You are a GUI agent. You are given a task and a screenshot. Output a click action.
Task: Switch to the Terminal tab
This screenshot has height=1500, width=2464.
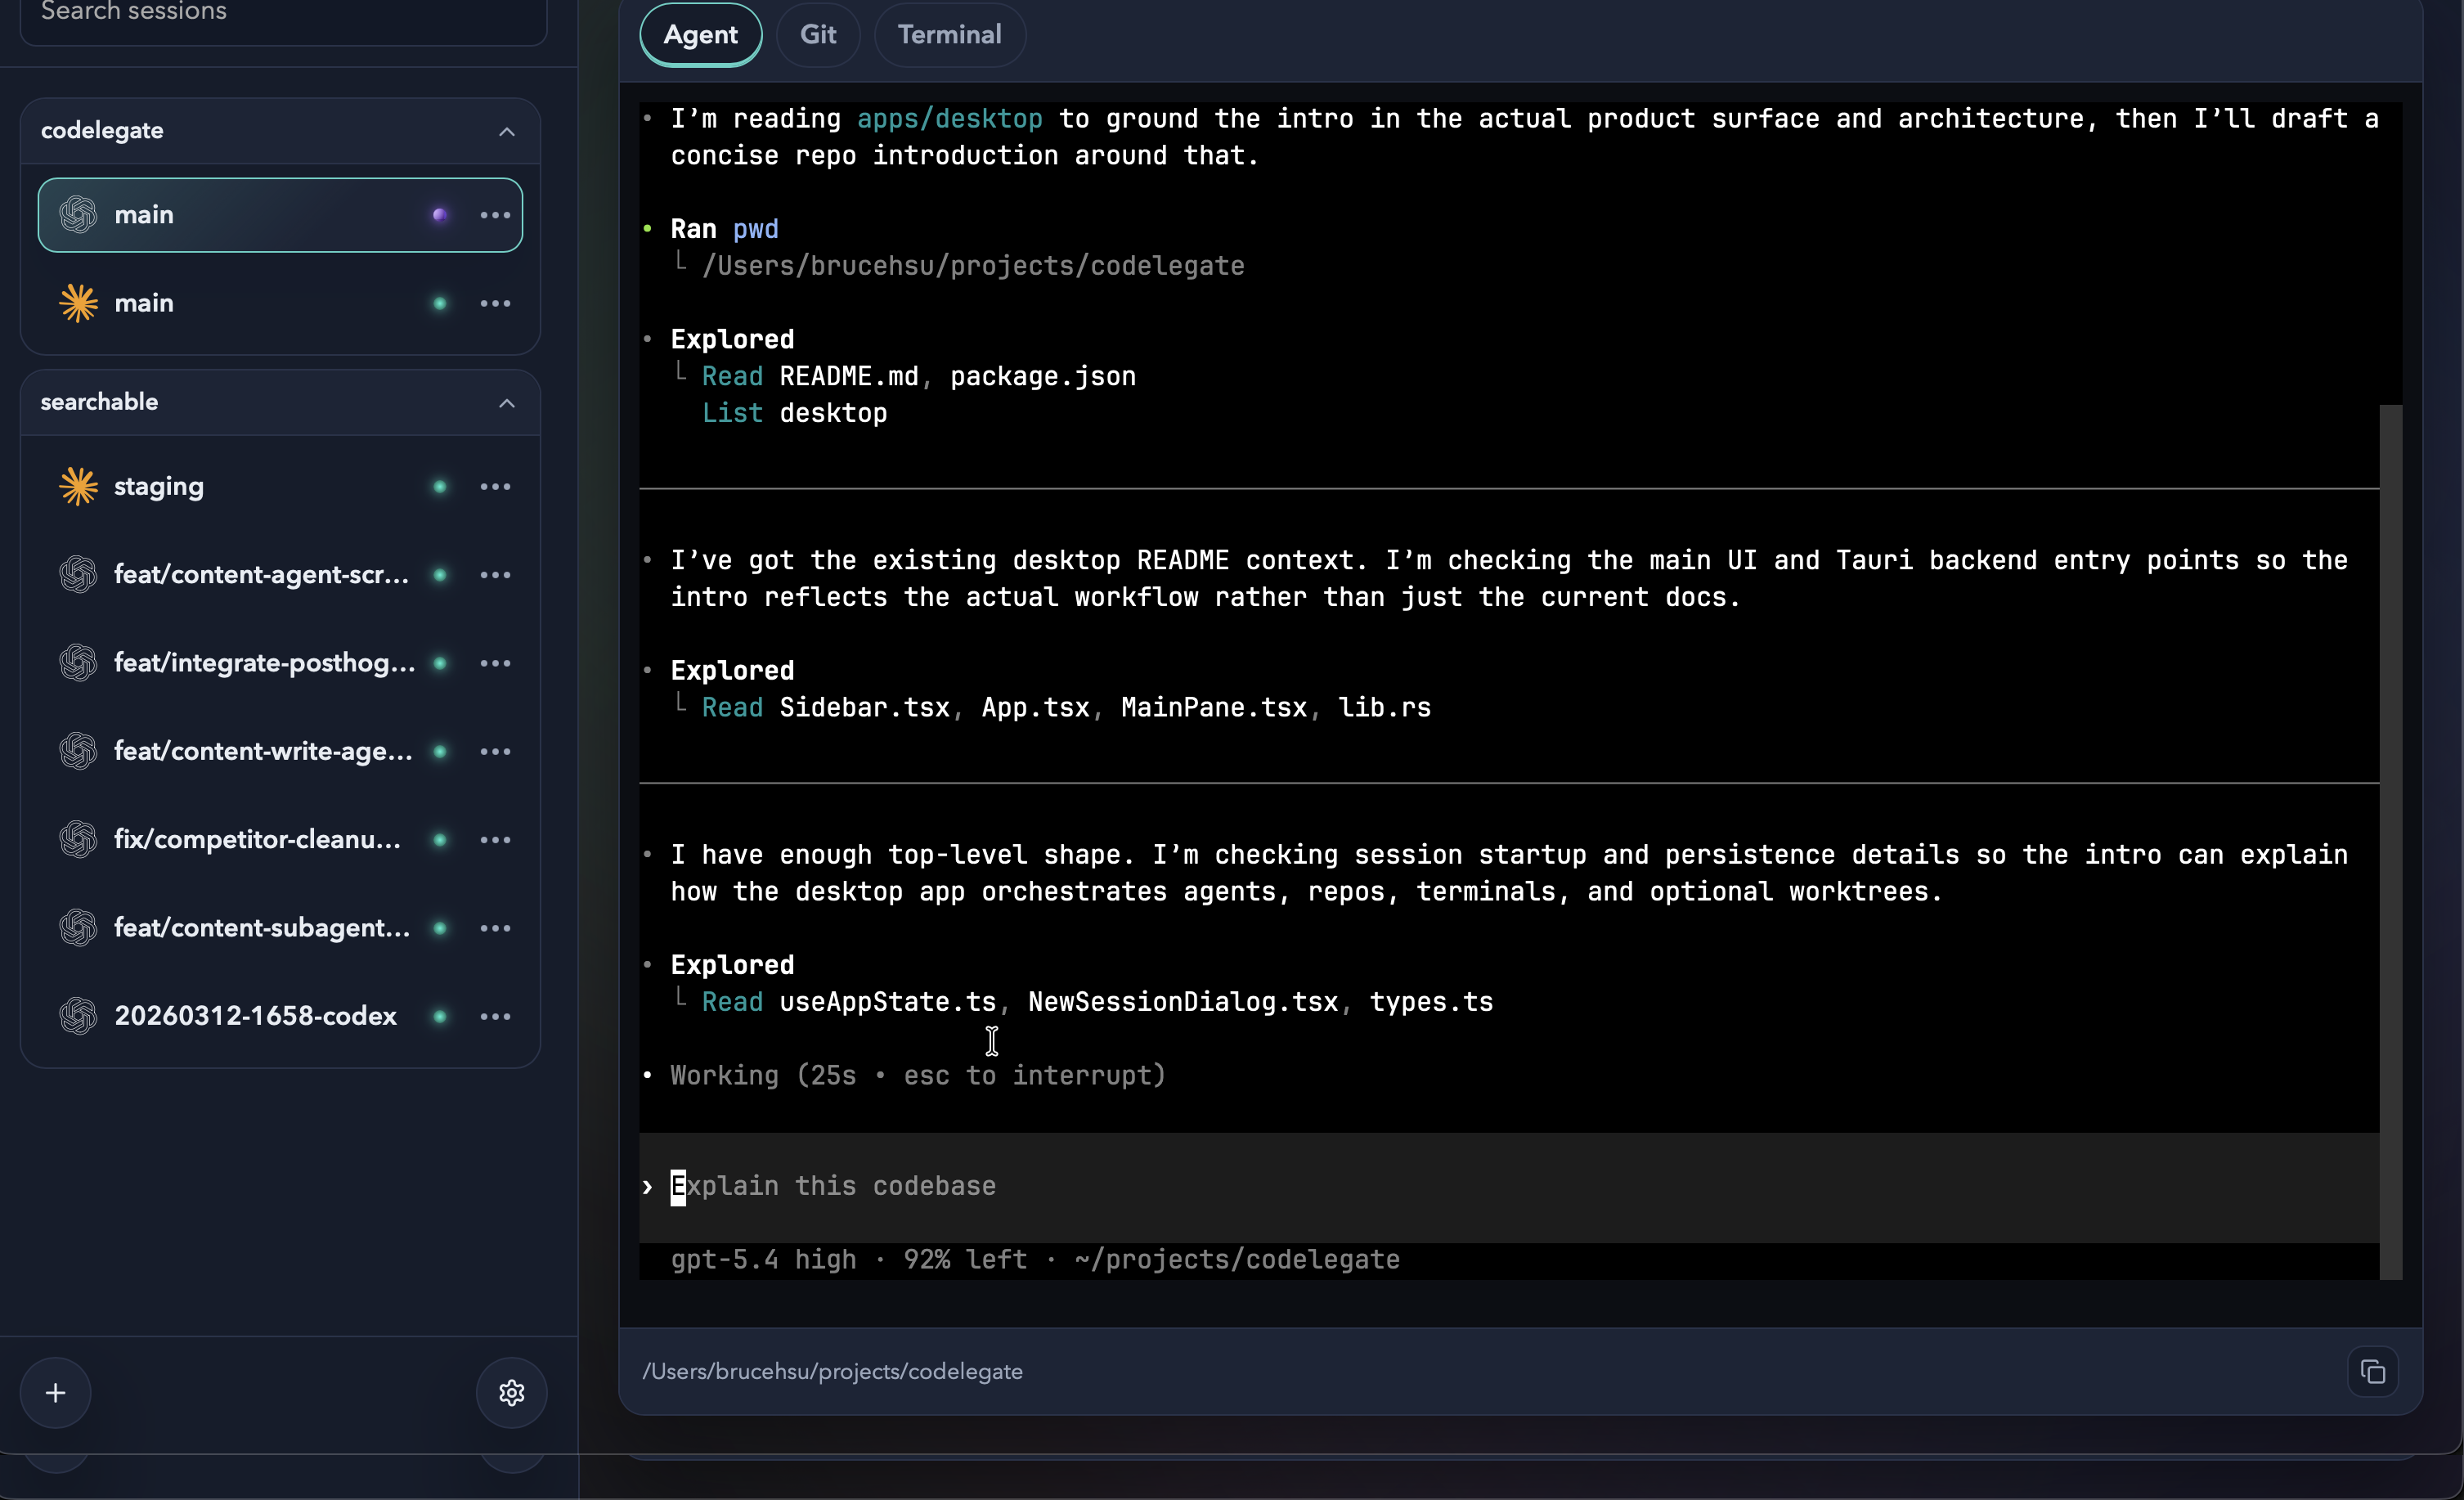coord(948,34)
